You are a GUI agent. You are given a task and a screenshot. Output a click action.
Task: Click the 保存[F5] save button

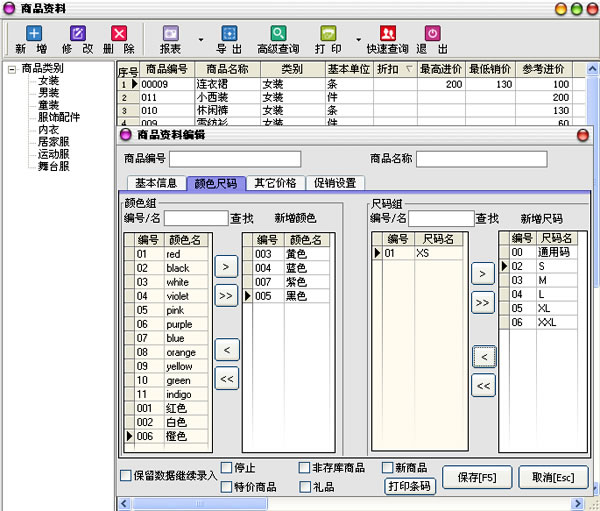tap(478, 477)
